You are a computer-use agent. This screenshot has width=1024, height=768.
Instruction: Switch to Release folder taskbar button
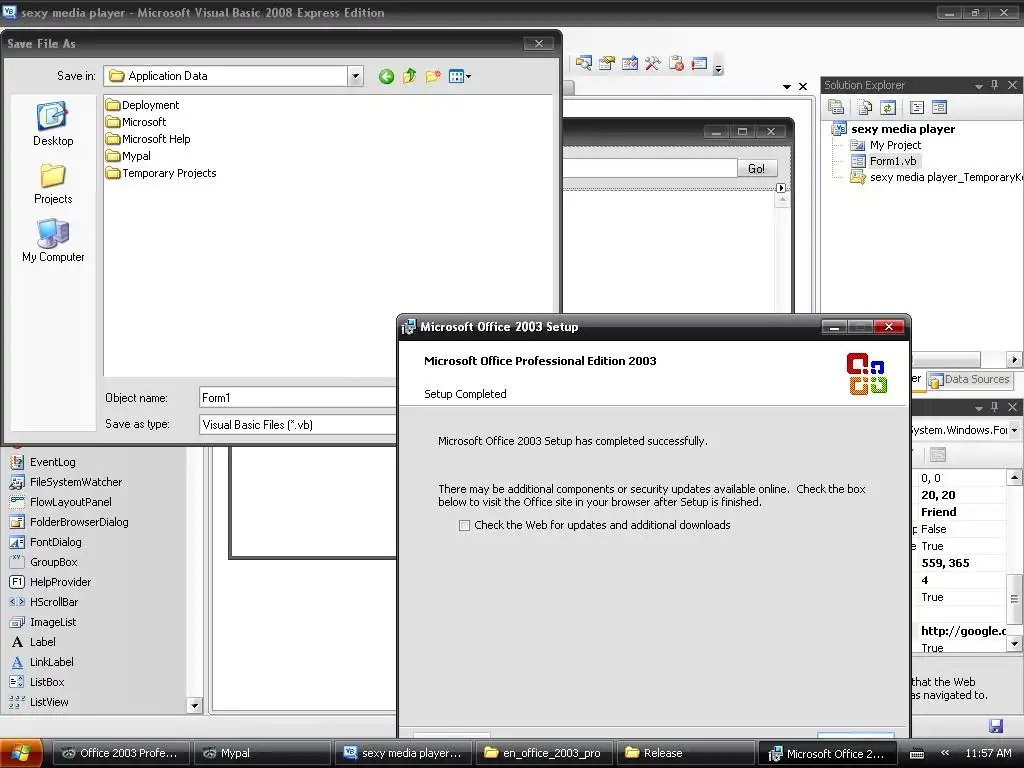(x=684, y=753)
